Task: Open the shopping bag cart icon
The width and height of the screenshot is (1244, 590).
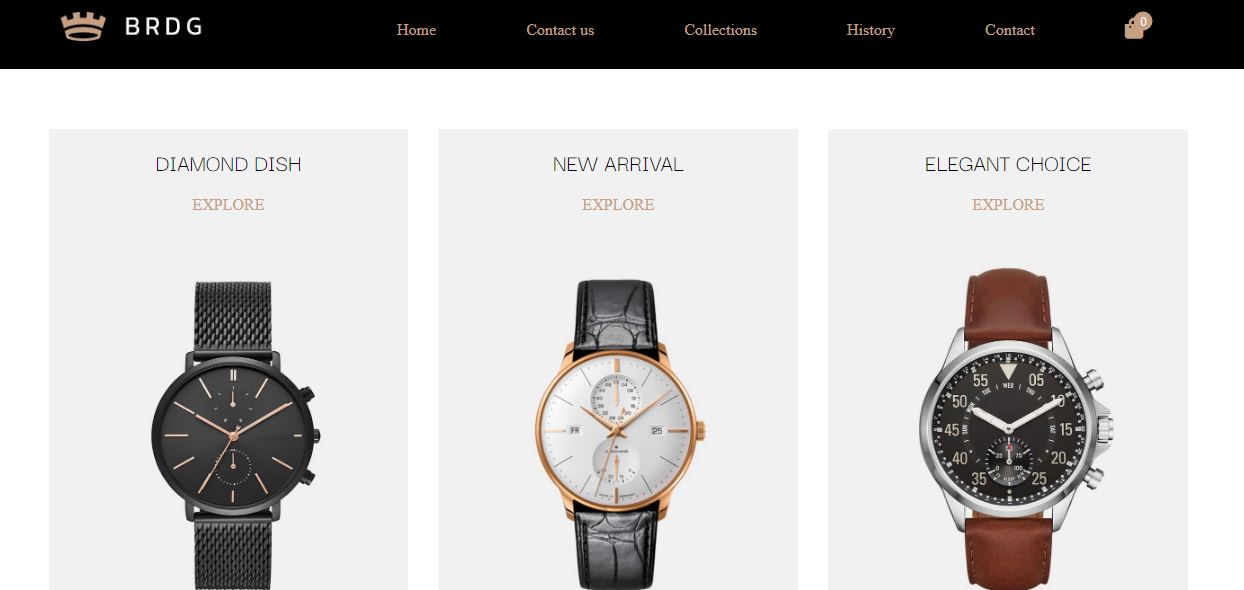Action: pyautogui.click(x=1134, y=30)
